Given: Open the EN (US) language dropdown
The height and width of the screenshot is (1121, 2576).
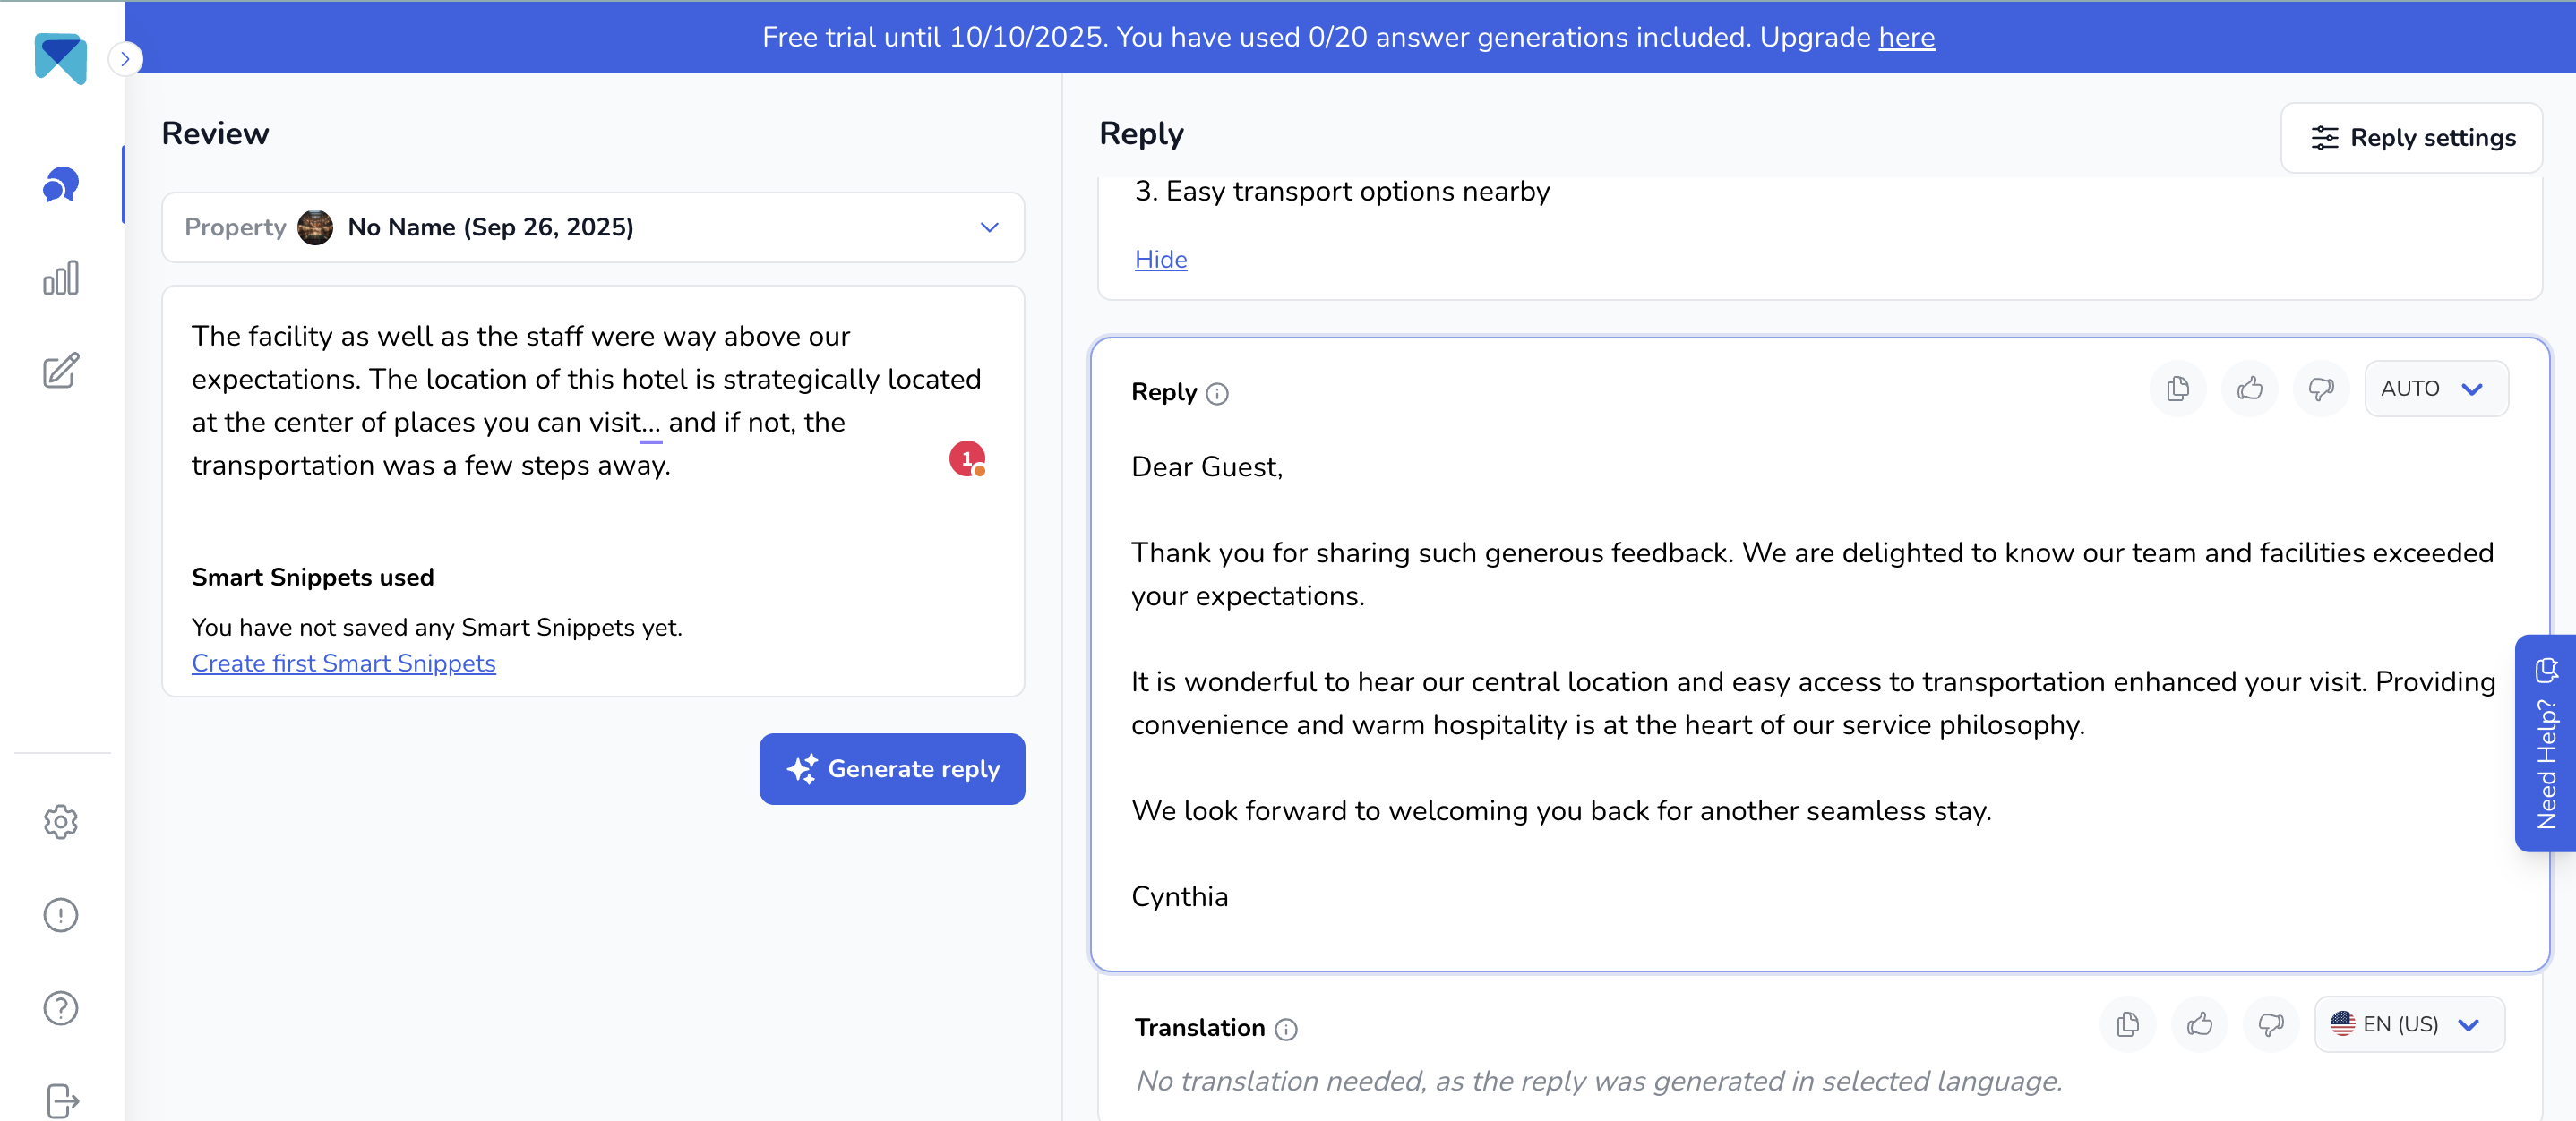Looking at the screenshot, I should pos(2409,1024).
